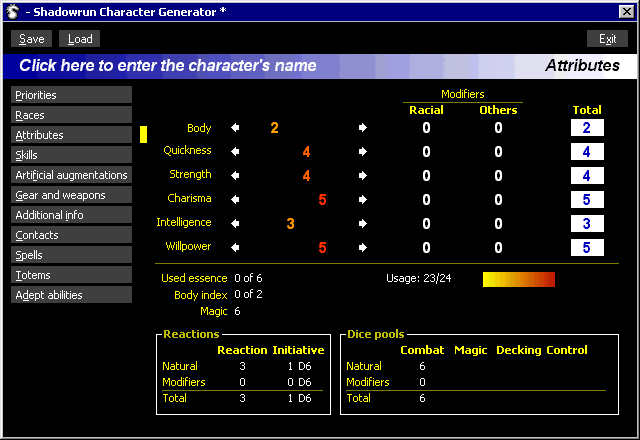This screenshot has width=640, height=440.
Task: Click the 'Usage: 23/24' text
Action: coord(419,278)
